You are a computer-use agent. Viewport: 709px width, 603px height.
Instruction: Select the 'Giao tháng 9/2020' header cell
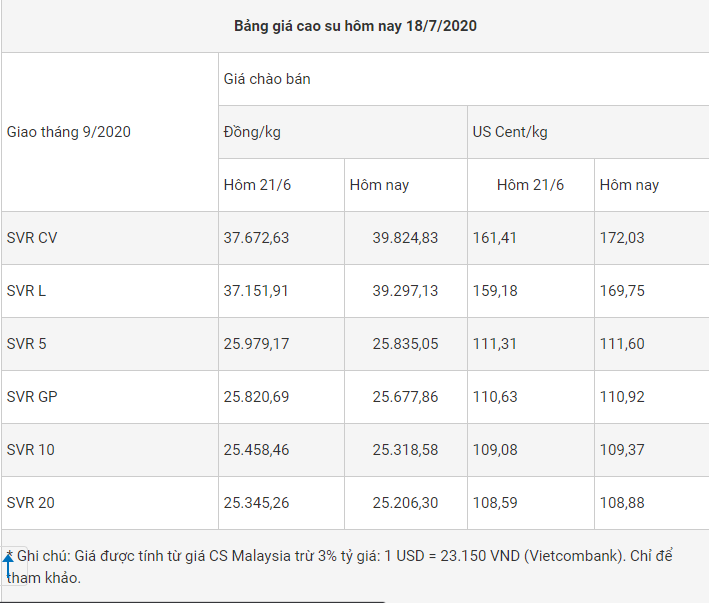(69, 132)
